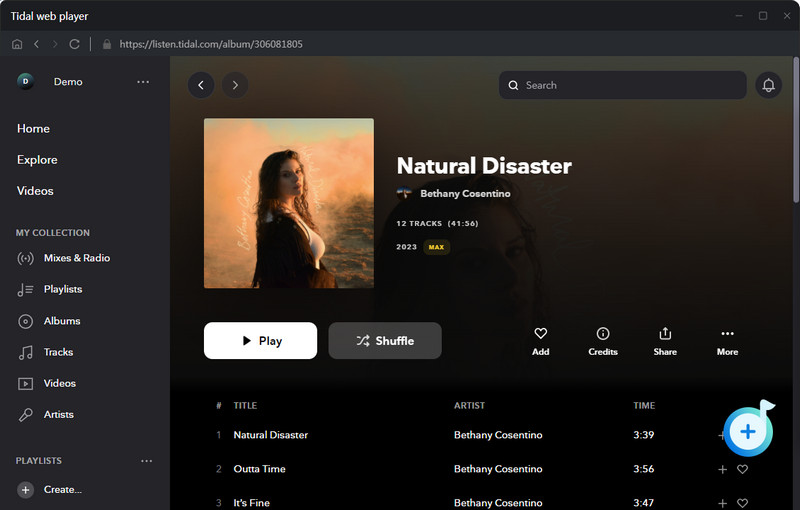Screen dimensions: 800x510
Task: Click the 3:39 time of Natural Disaster
Action: tap(644, 435)
